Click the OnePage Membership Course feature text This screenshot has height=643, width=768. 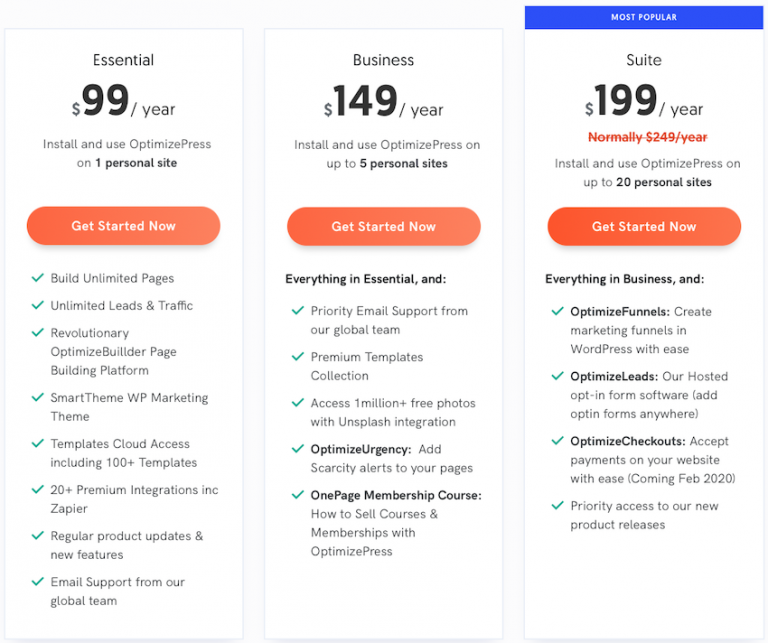(x=396, y=495)
